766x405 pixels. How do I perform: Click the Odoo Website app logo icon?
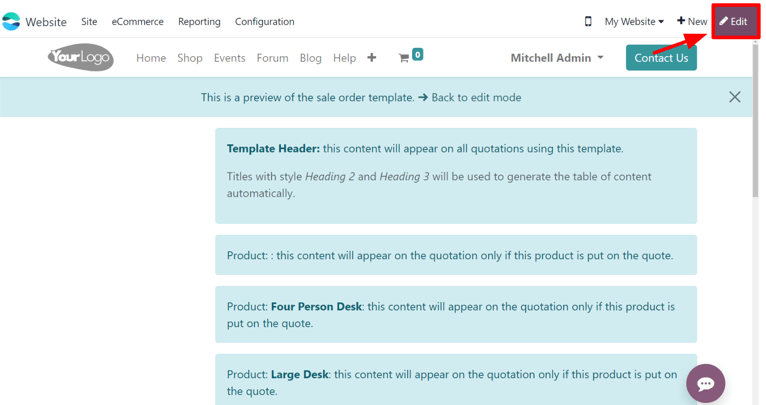12,21
